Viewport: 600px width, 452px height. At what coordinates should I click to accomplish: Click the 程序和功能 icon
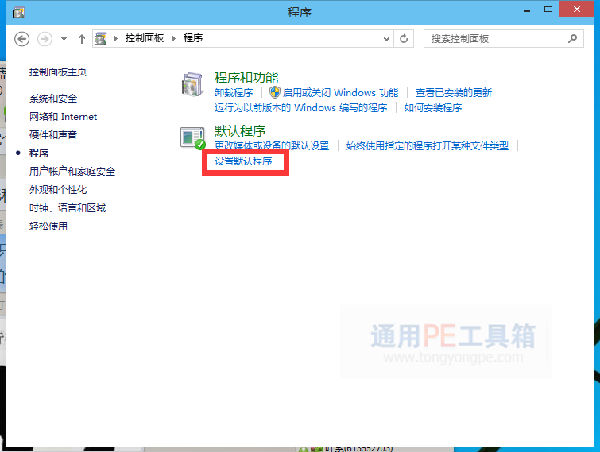pyautogui.click(x=192, y=85)
